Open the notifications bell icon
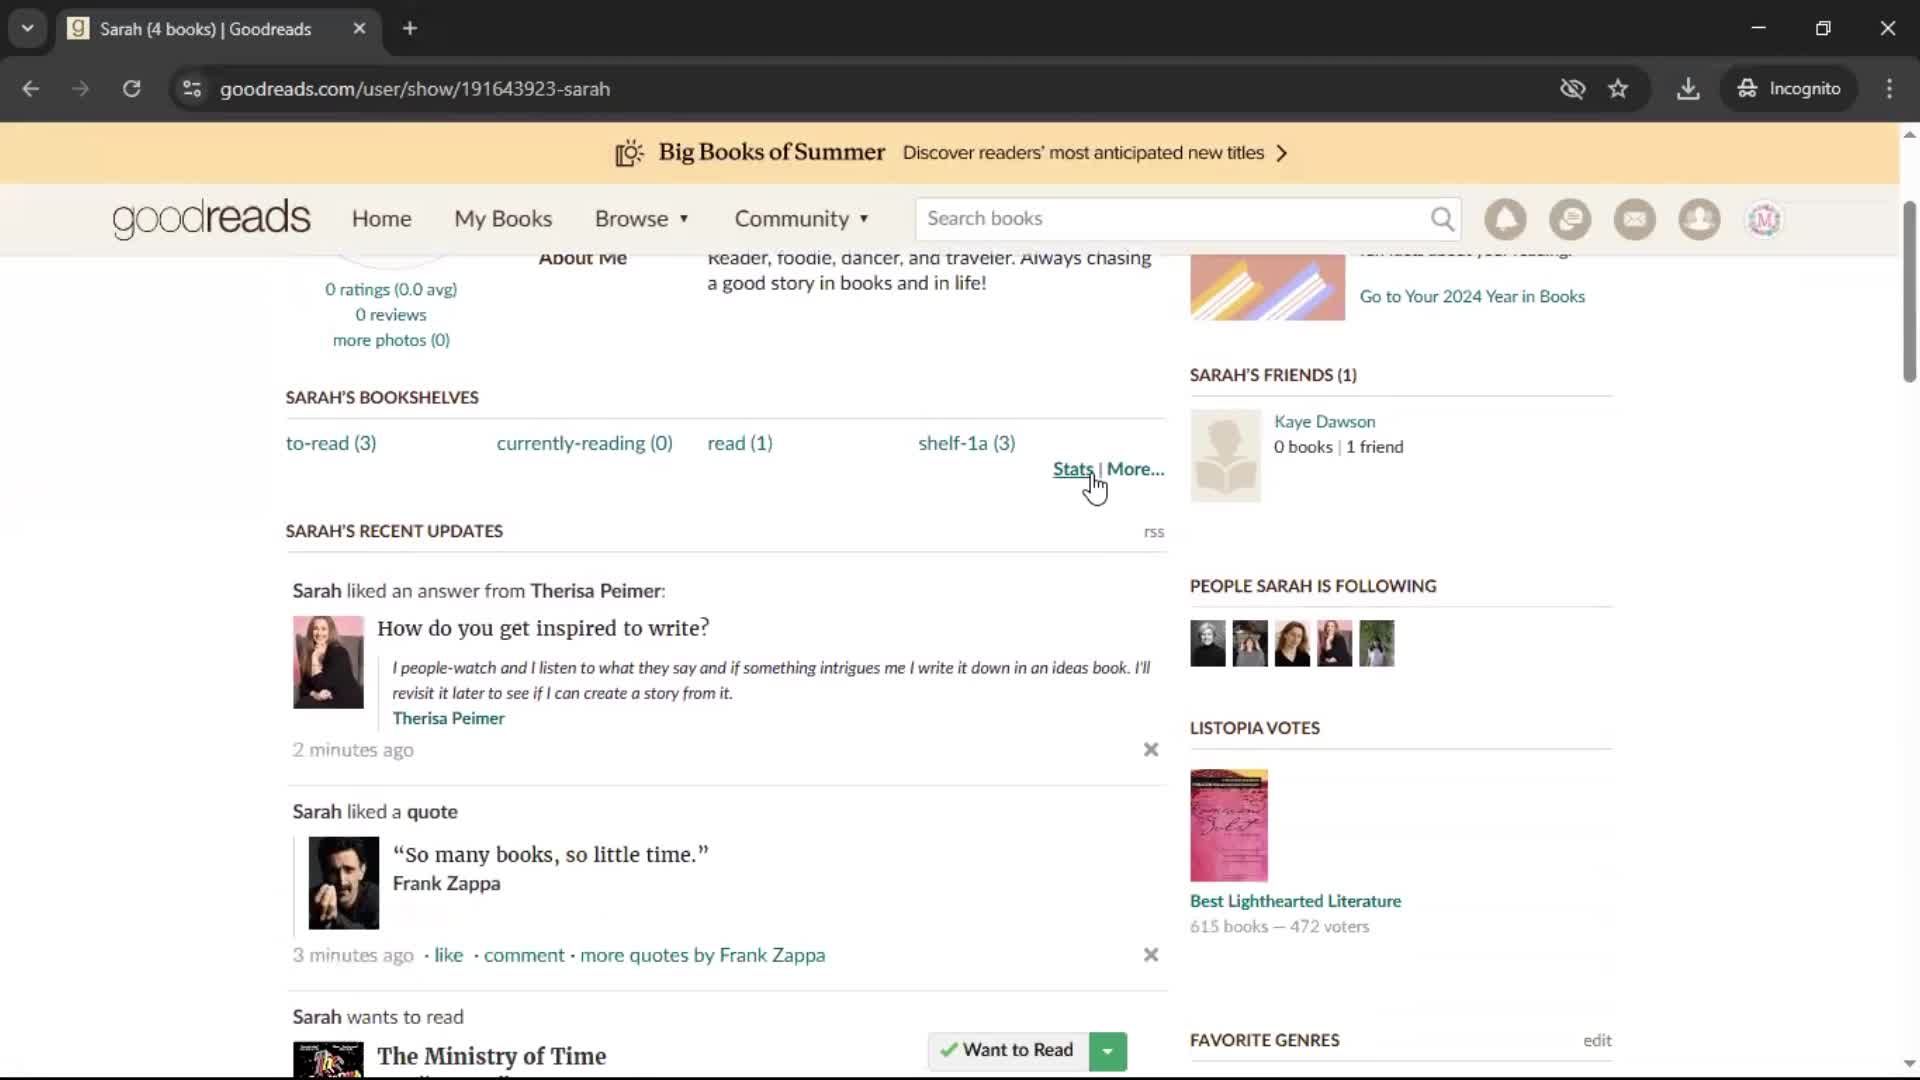This screenshot has width=1920, height=1080. 1505,219
